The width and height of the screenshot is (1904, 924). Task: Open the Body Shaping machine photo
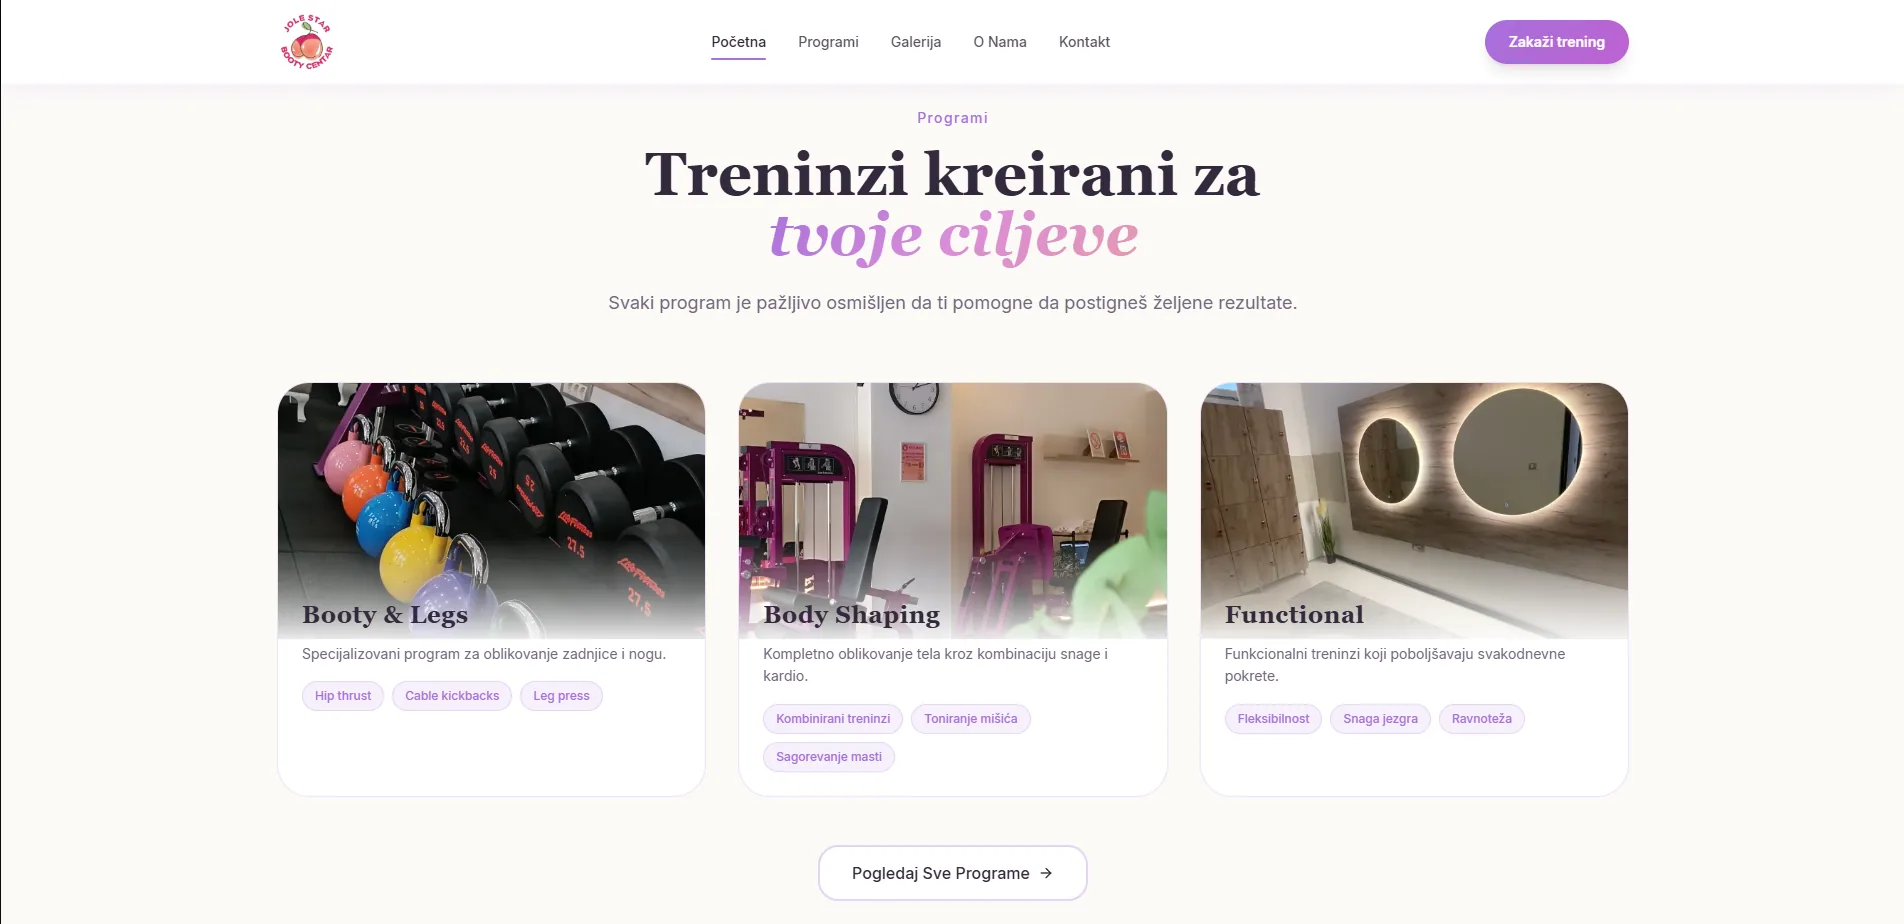pos(952,510)
